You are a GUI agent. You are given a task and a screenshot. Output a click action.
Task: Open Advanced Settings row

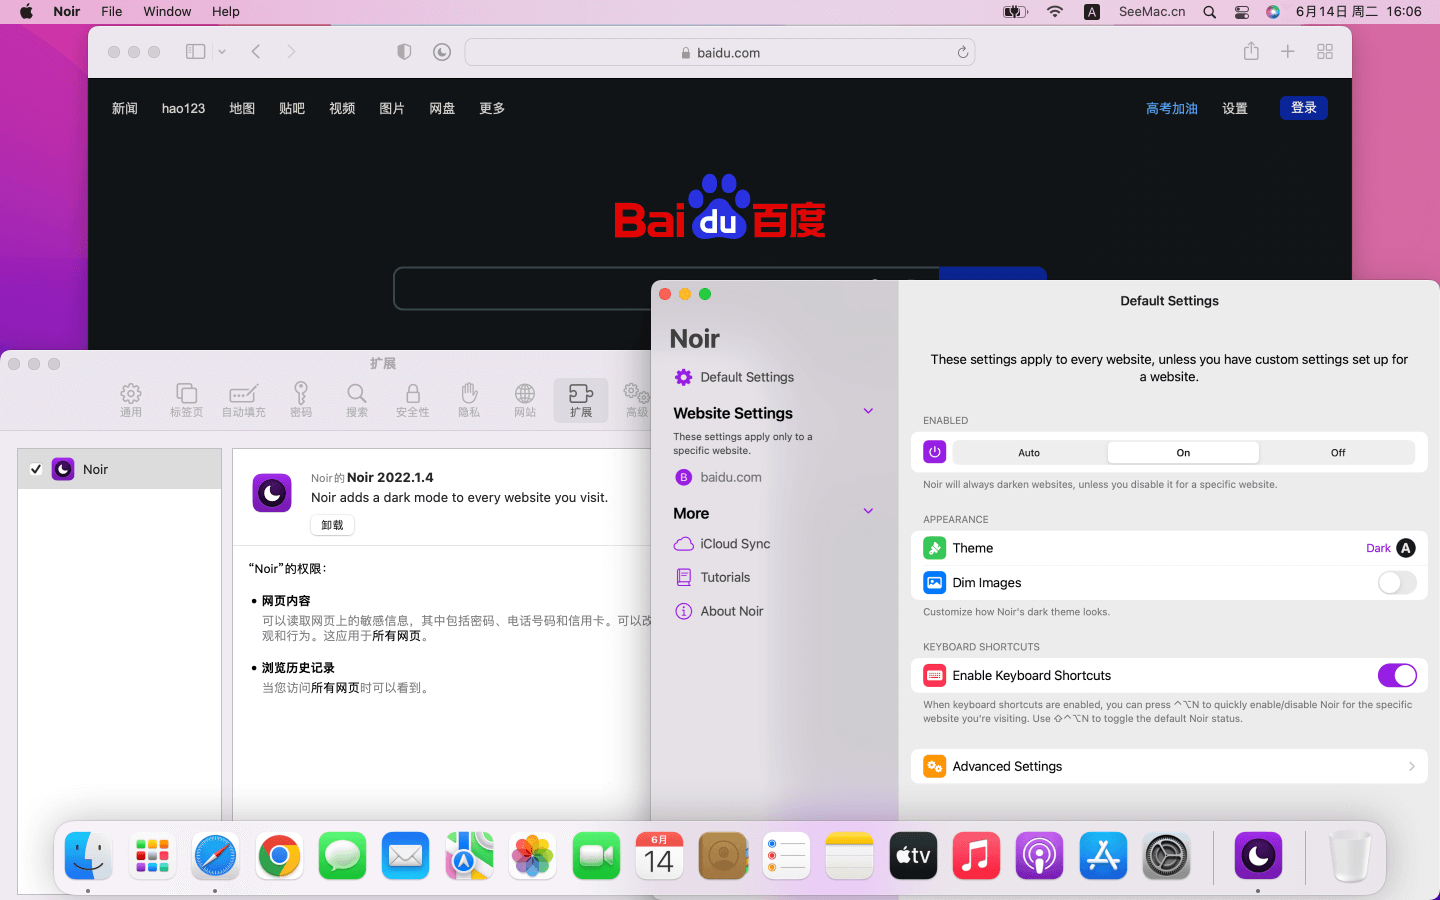(x=1169, y=766)
